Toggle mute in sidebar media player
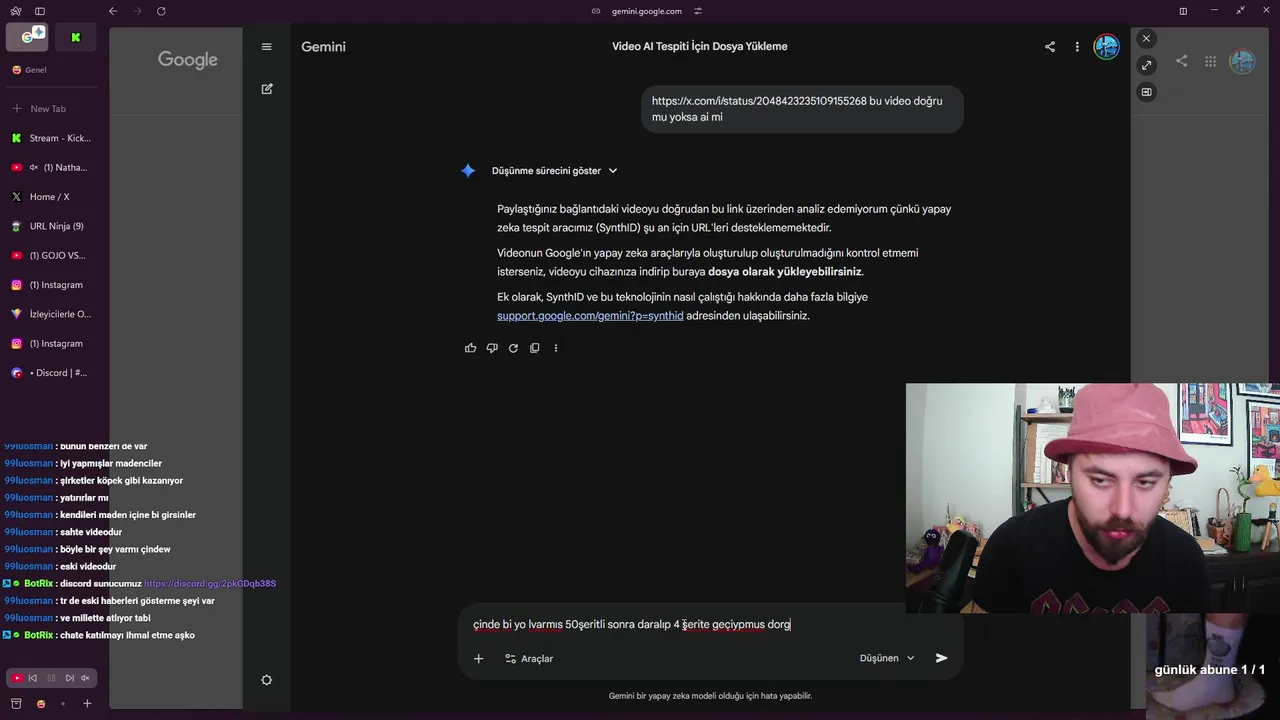Screen dimensions: 1280x720 (x=86, y=678)
